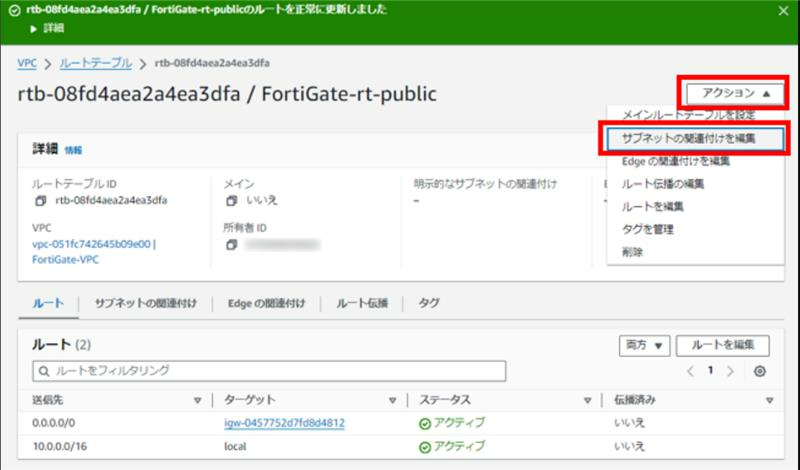Open igw-0457752d7fd8d4812 target link
The height and width of the screenshot is (470, 800).
coord(284,423)
